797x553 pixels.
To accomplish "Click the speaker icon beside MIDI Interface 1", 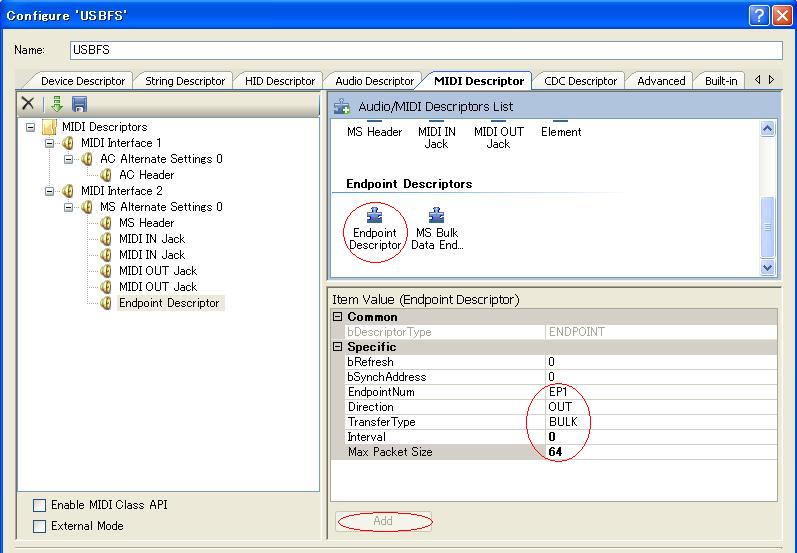I will 68,143.
